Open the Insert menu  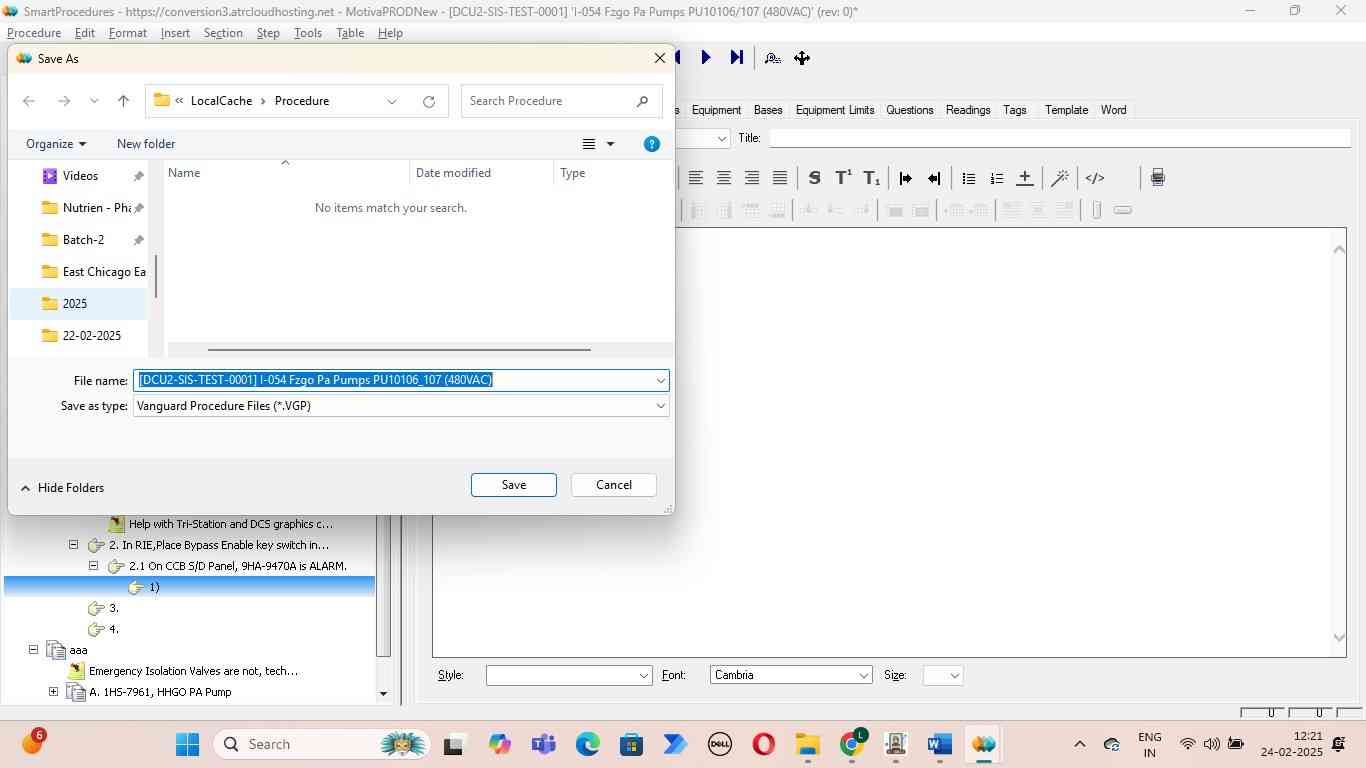pyautogui.click(x=175, y=33)
